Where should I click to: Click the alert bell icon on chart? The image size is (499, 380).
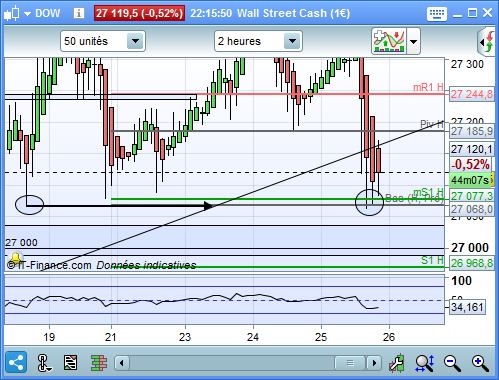15,259
